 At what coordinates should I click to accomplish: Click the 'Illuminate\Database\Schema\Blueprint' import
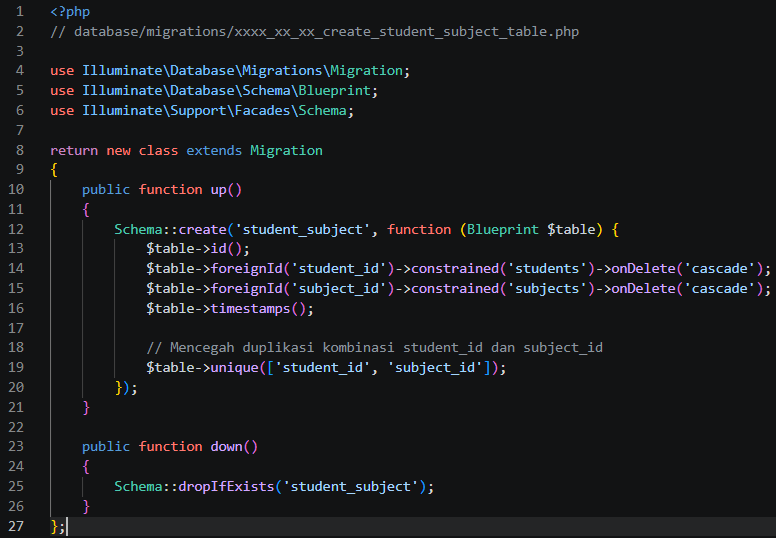227,91
